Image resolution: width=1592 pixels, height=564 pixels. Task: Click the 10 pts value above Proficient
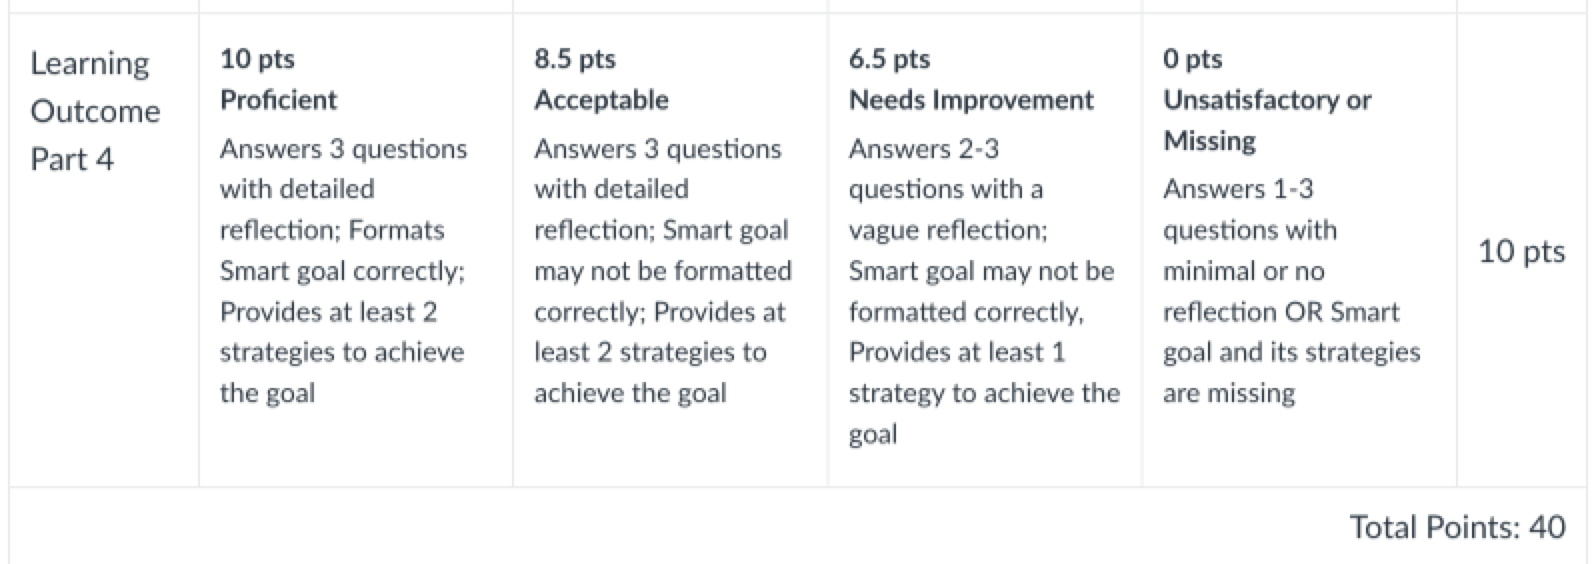click(x=257, y=59)
